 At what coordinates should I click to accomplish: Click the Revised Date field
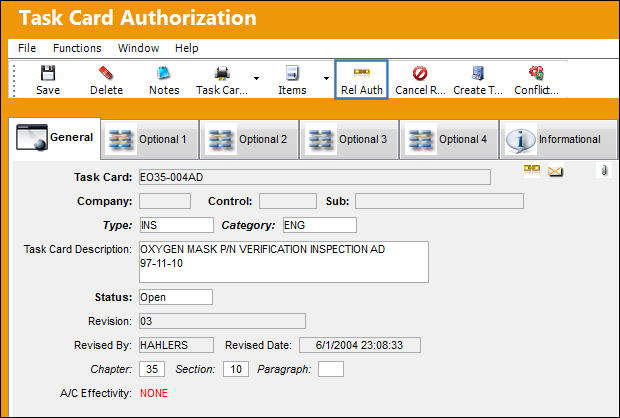360,345
